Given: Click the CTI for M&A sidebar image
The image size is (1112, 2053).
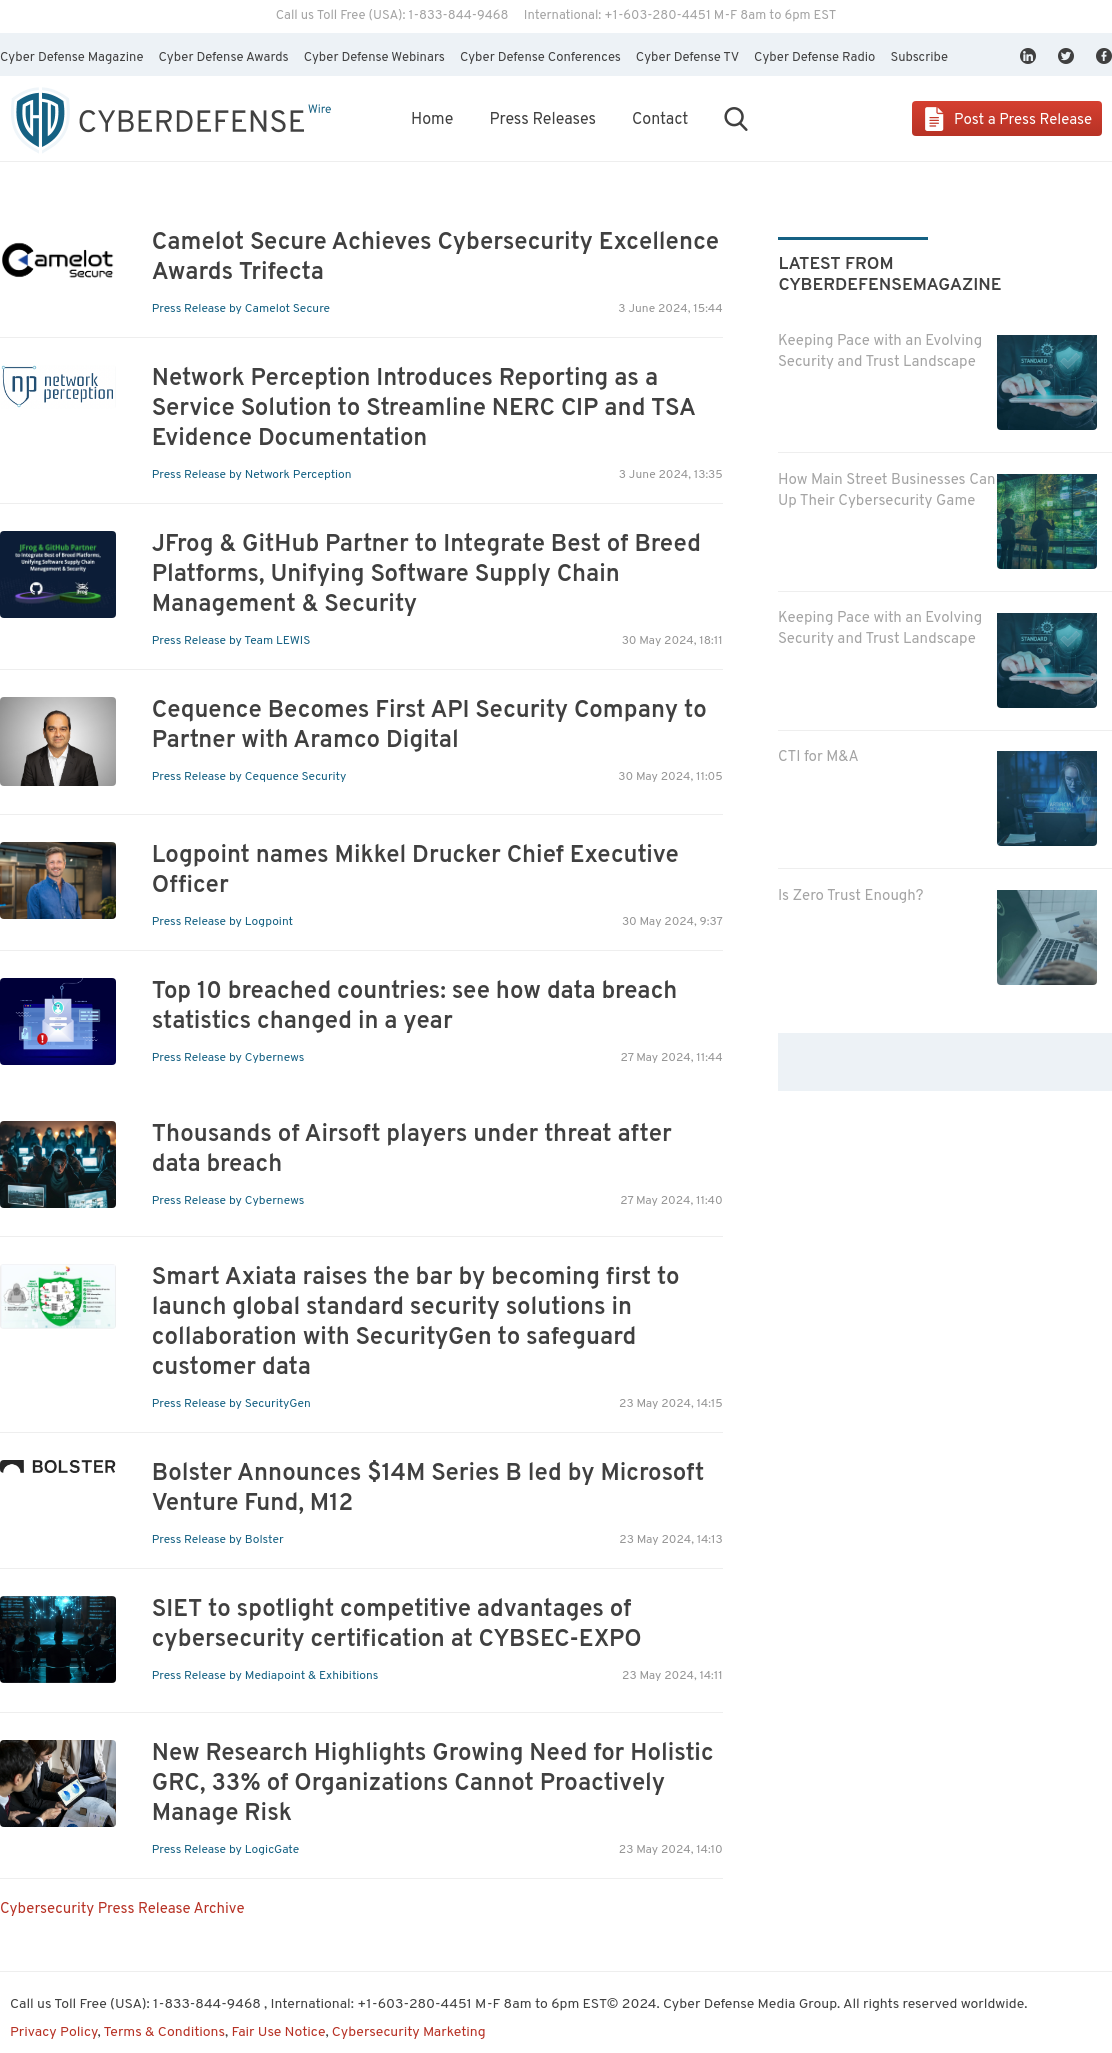Looking at the screenshot, I should 1047,799.
